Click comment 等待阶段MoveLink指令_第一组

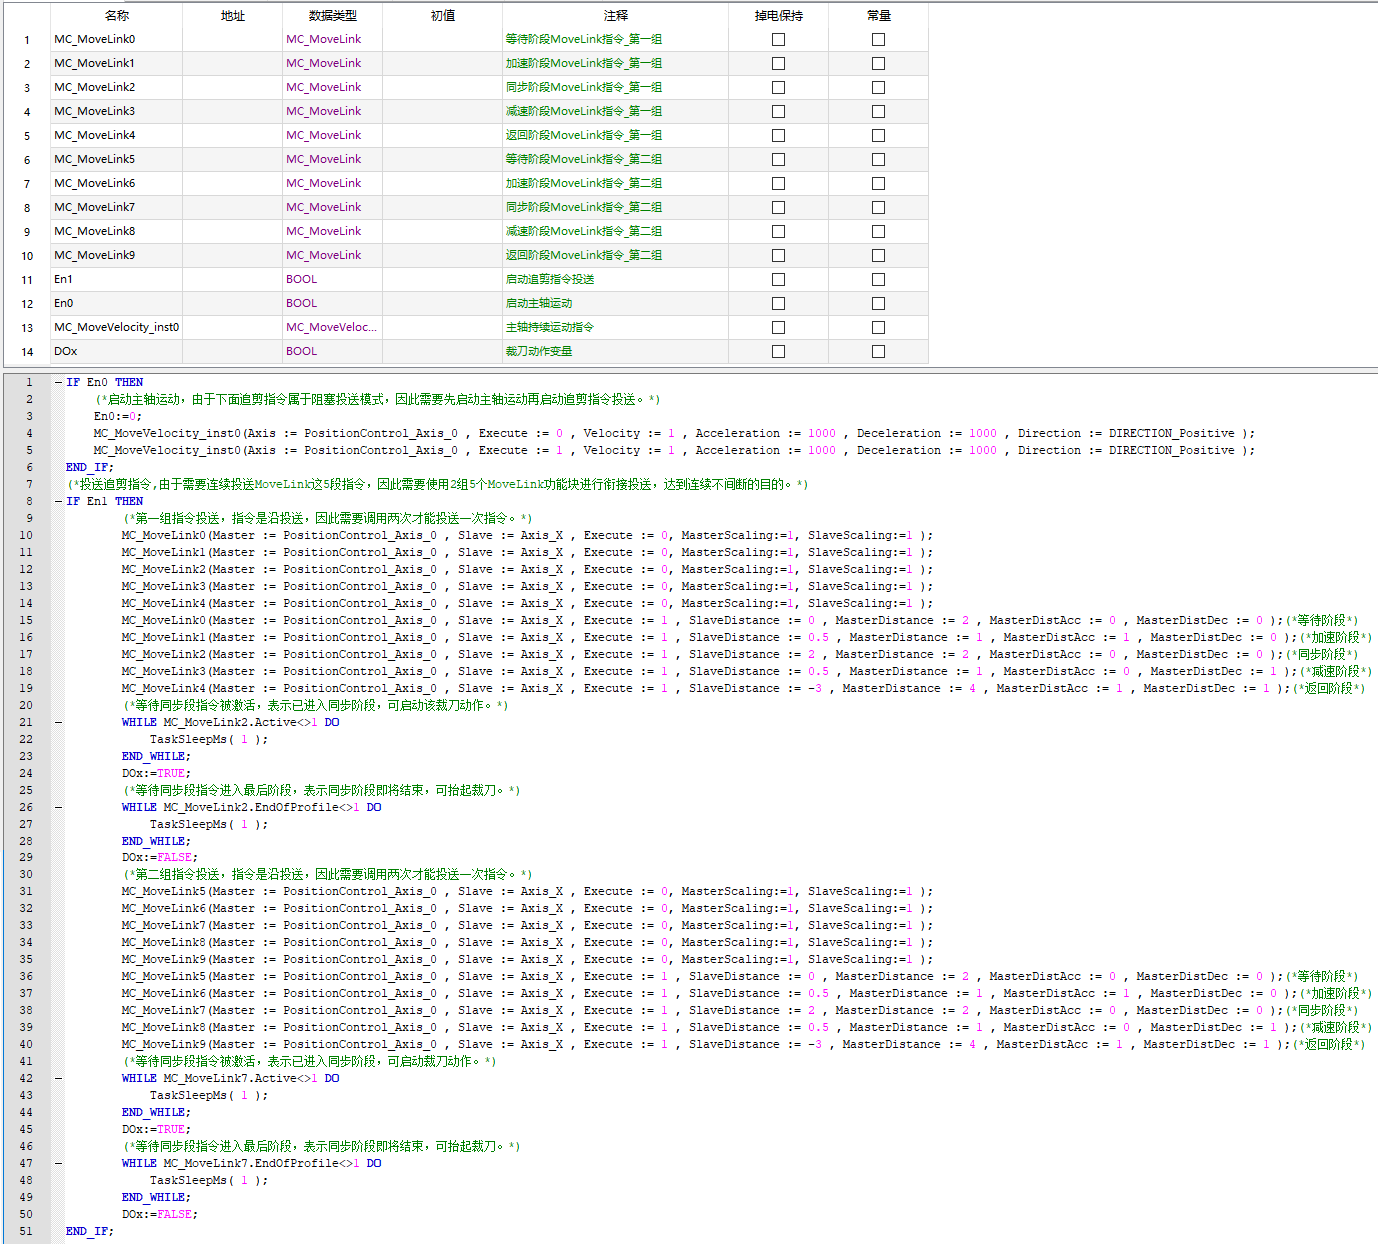pyautogui.click(x=584, y=40)
